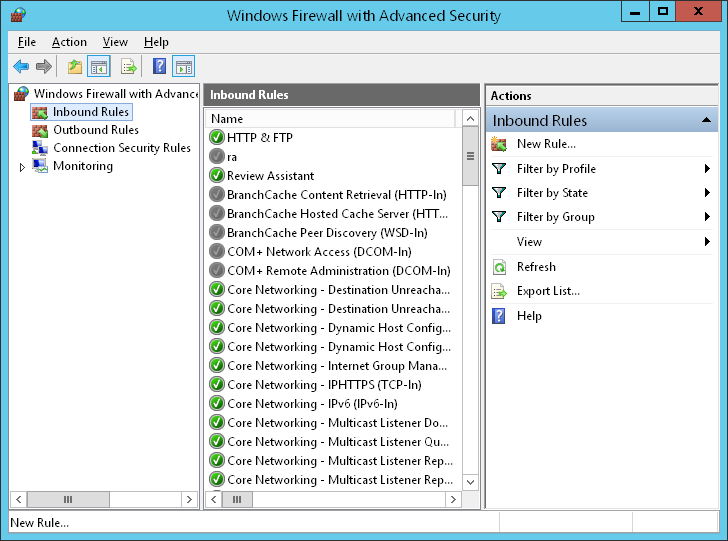Viewport: 728px width, 541px height.
Task: Open the Filter by Group submenu arrow
Action: (707, 217)
